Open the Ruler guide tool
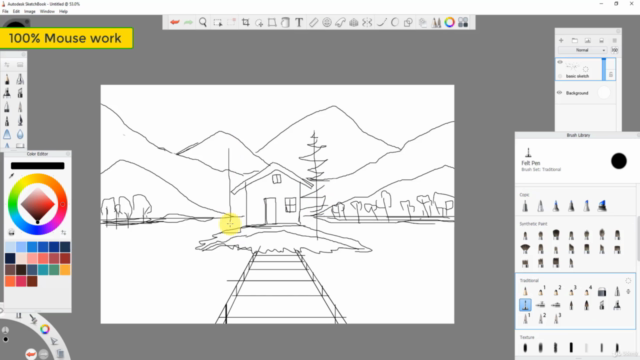 313,22
